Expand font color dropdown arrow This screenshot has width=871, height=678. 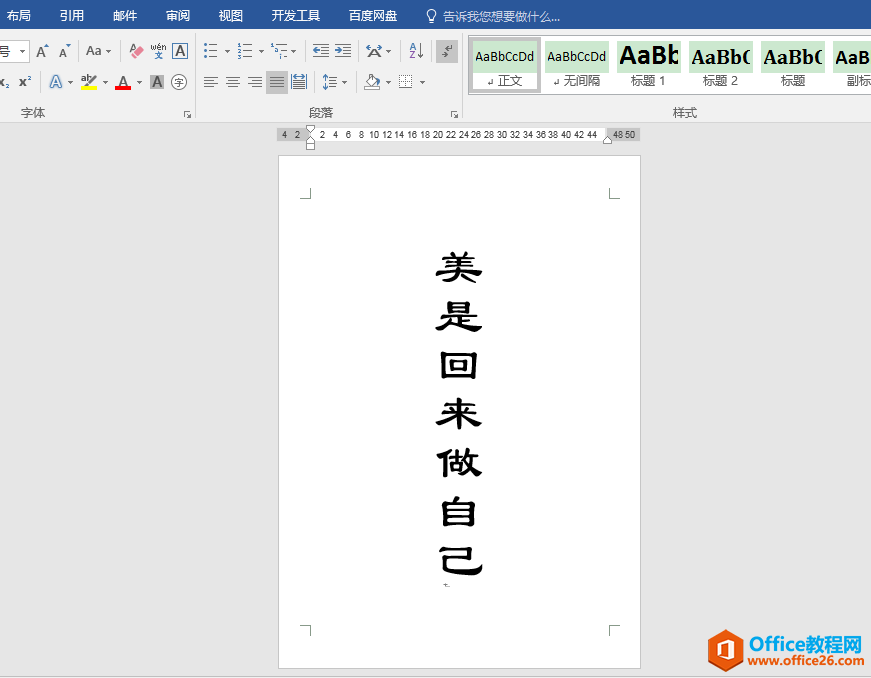(139, 82)
